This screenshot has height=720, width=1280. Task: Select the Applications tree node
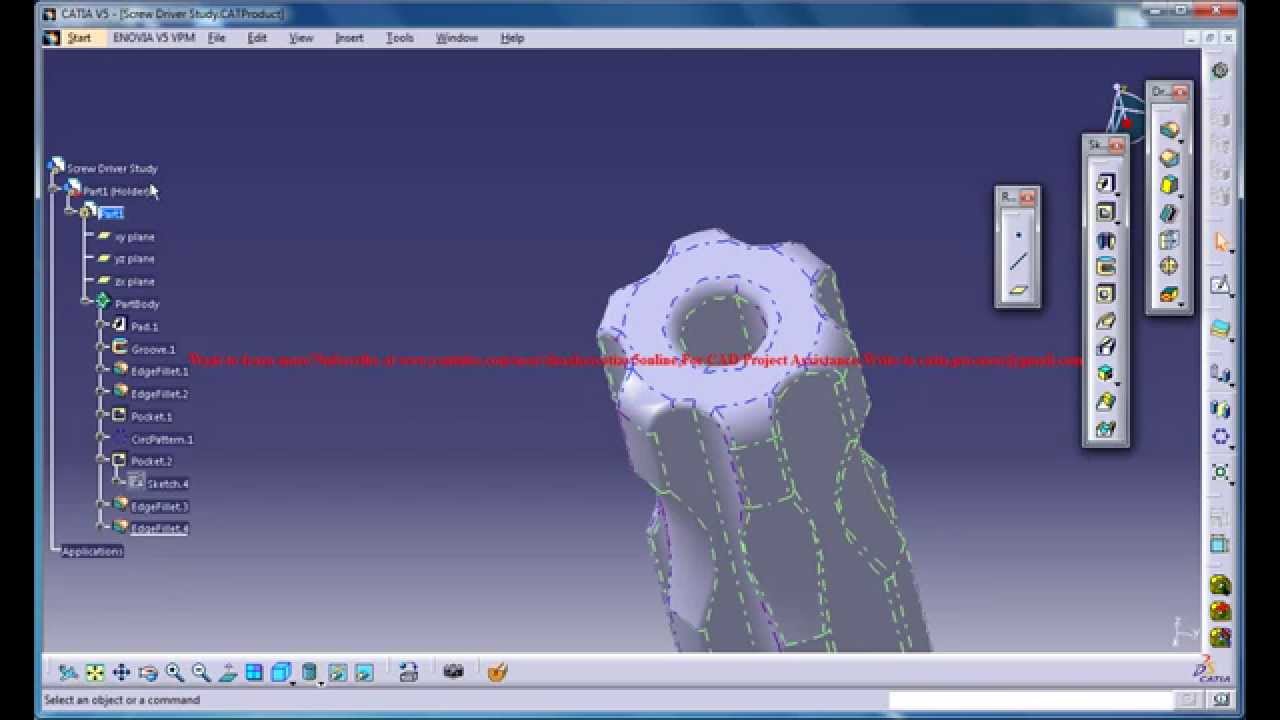click(x=92, y=551)
